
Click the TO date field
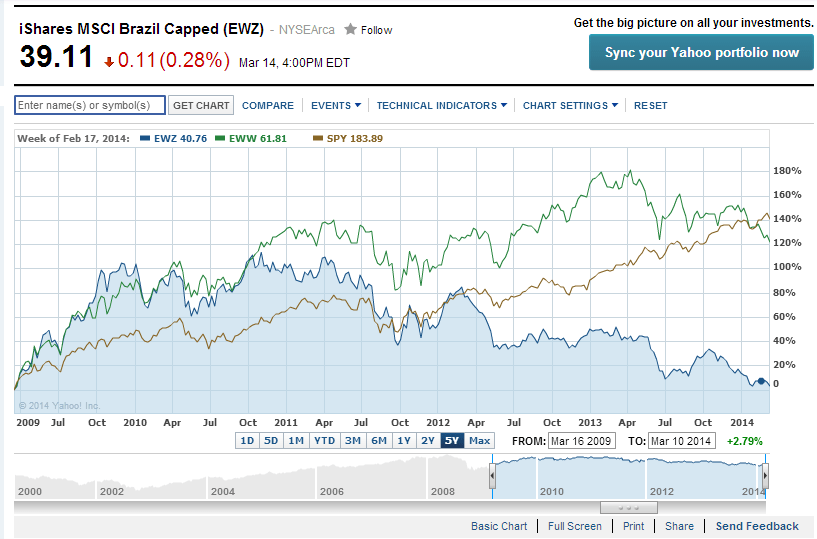(682, 441)
